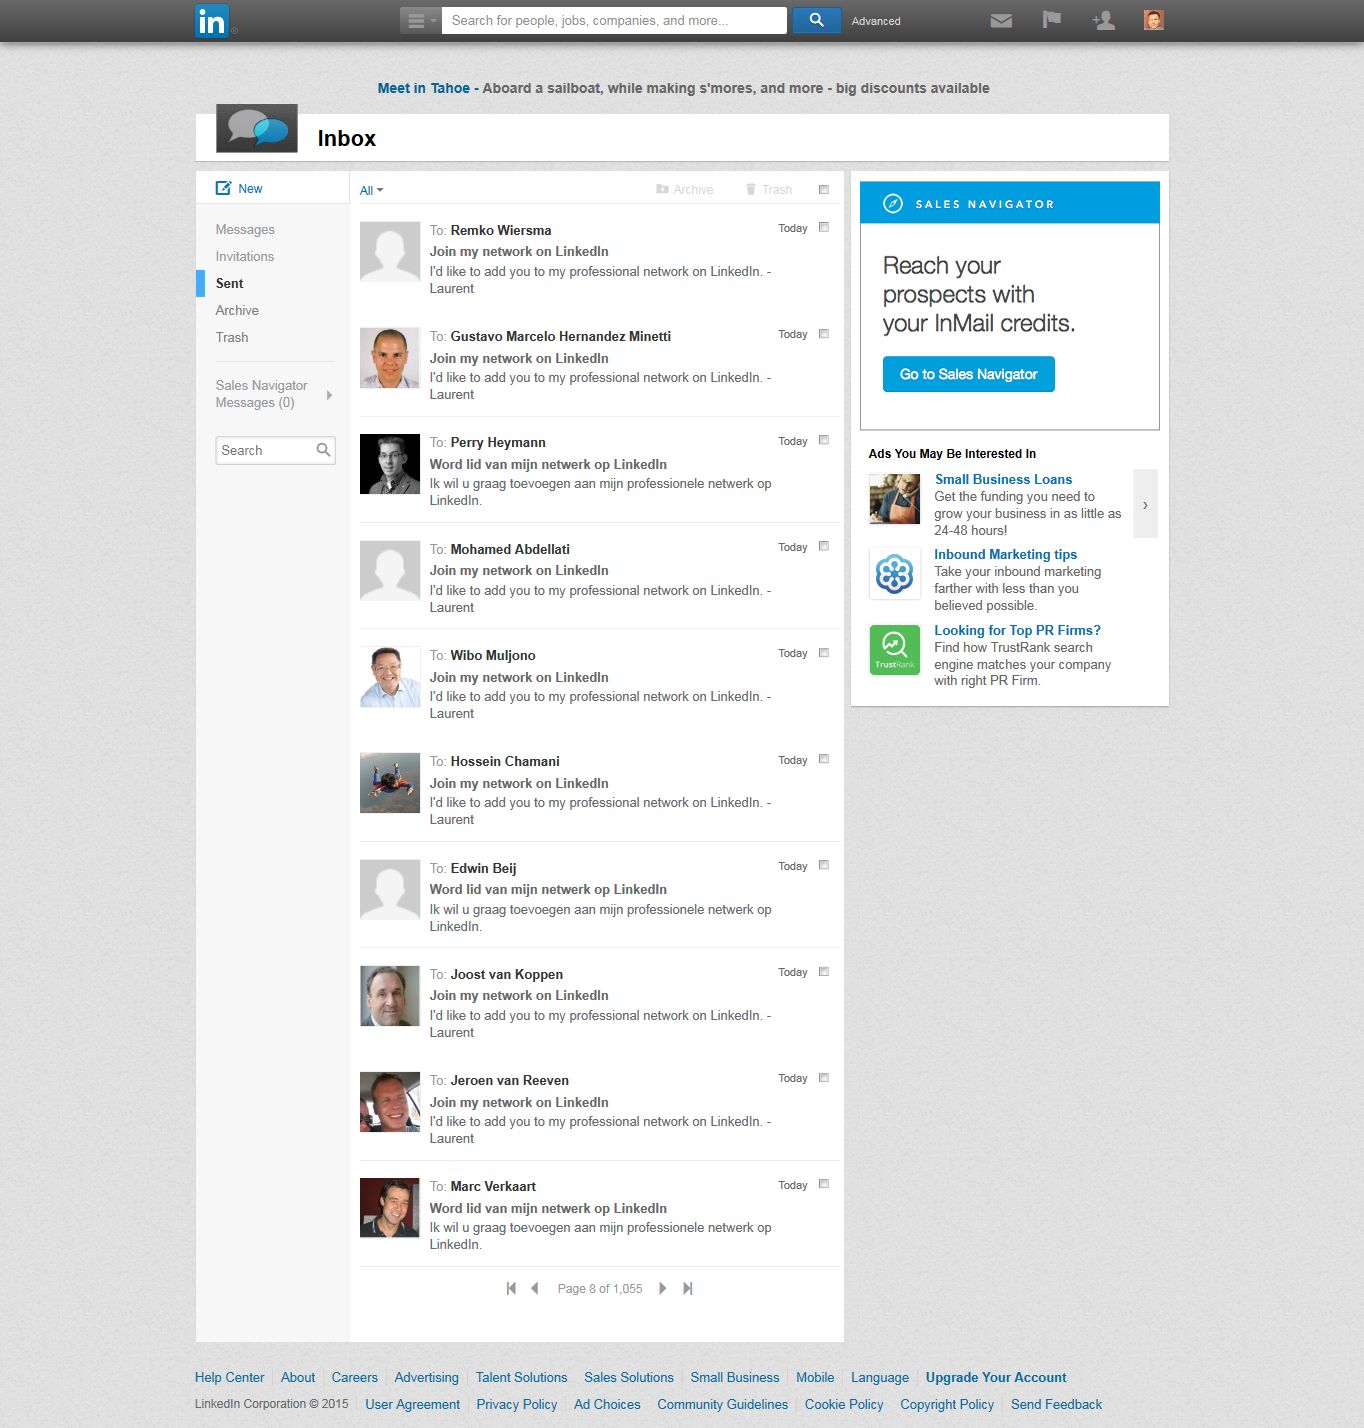Screen dimensions: 1364x1428
Task: Click the add connections icon
Action: (x=1103, y=21)
